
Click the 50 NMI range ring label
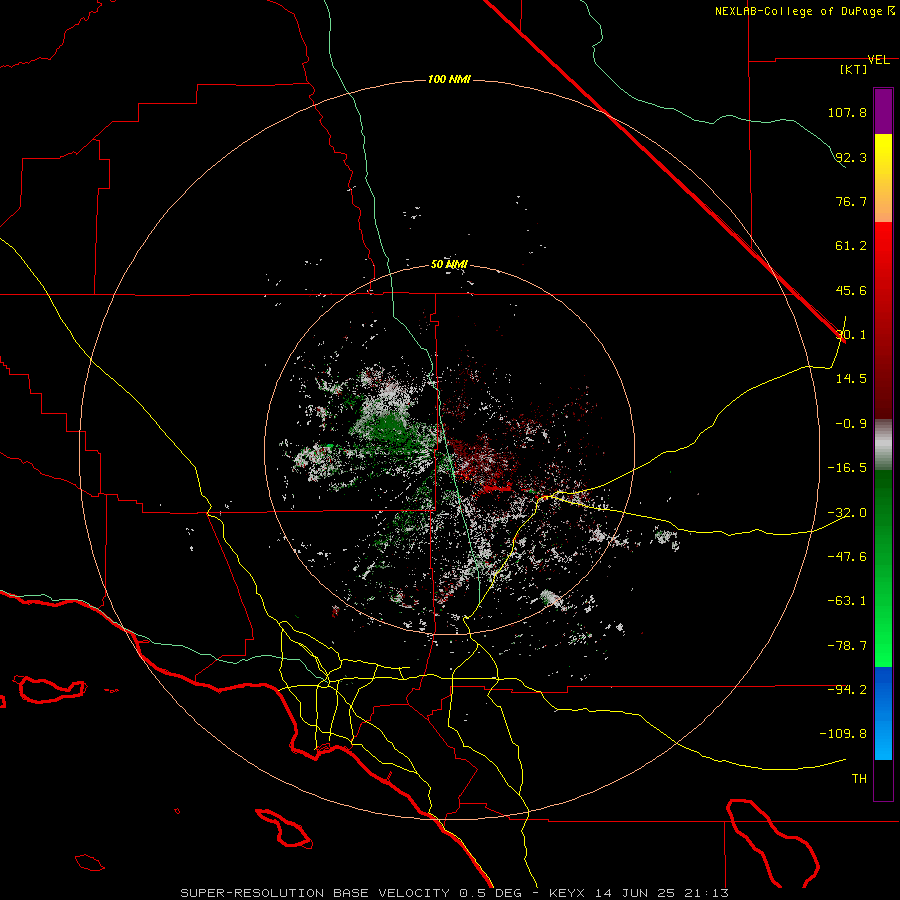(449, 264)
